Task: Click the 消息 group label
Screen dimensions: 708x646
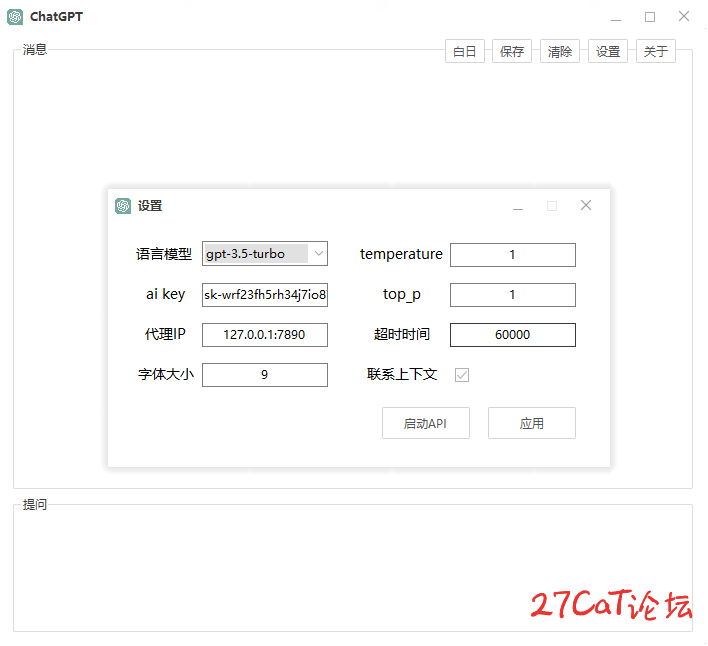Action: click(35, 49)
